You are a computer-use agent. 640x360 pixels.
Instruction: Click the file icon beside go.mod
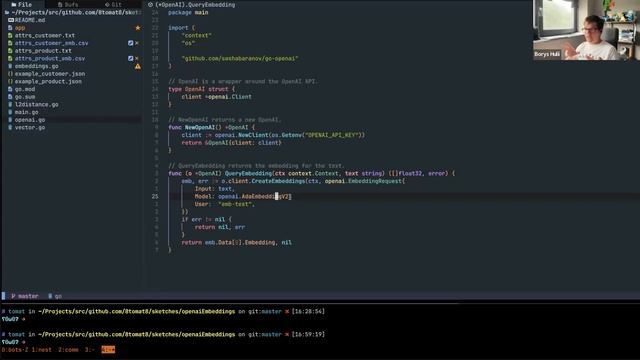point(10,89)
